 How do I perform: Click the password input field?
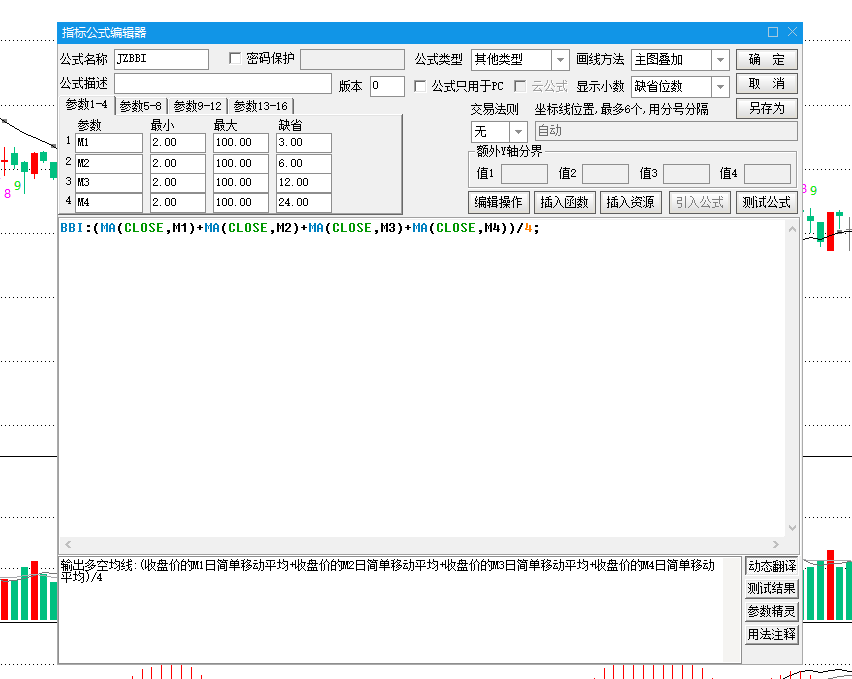pos(352,59)
